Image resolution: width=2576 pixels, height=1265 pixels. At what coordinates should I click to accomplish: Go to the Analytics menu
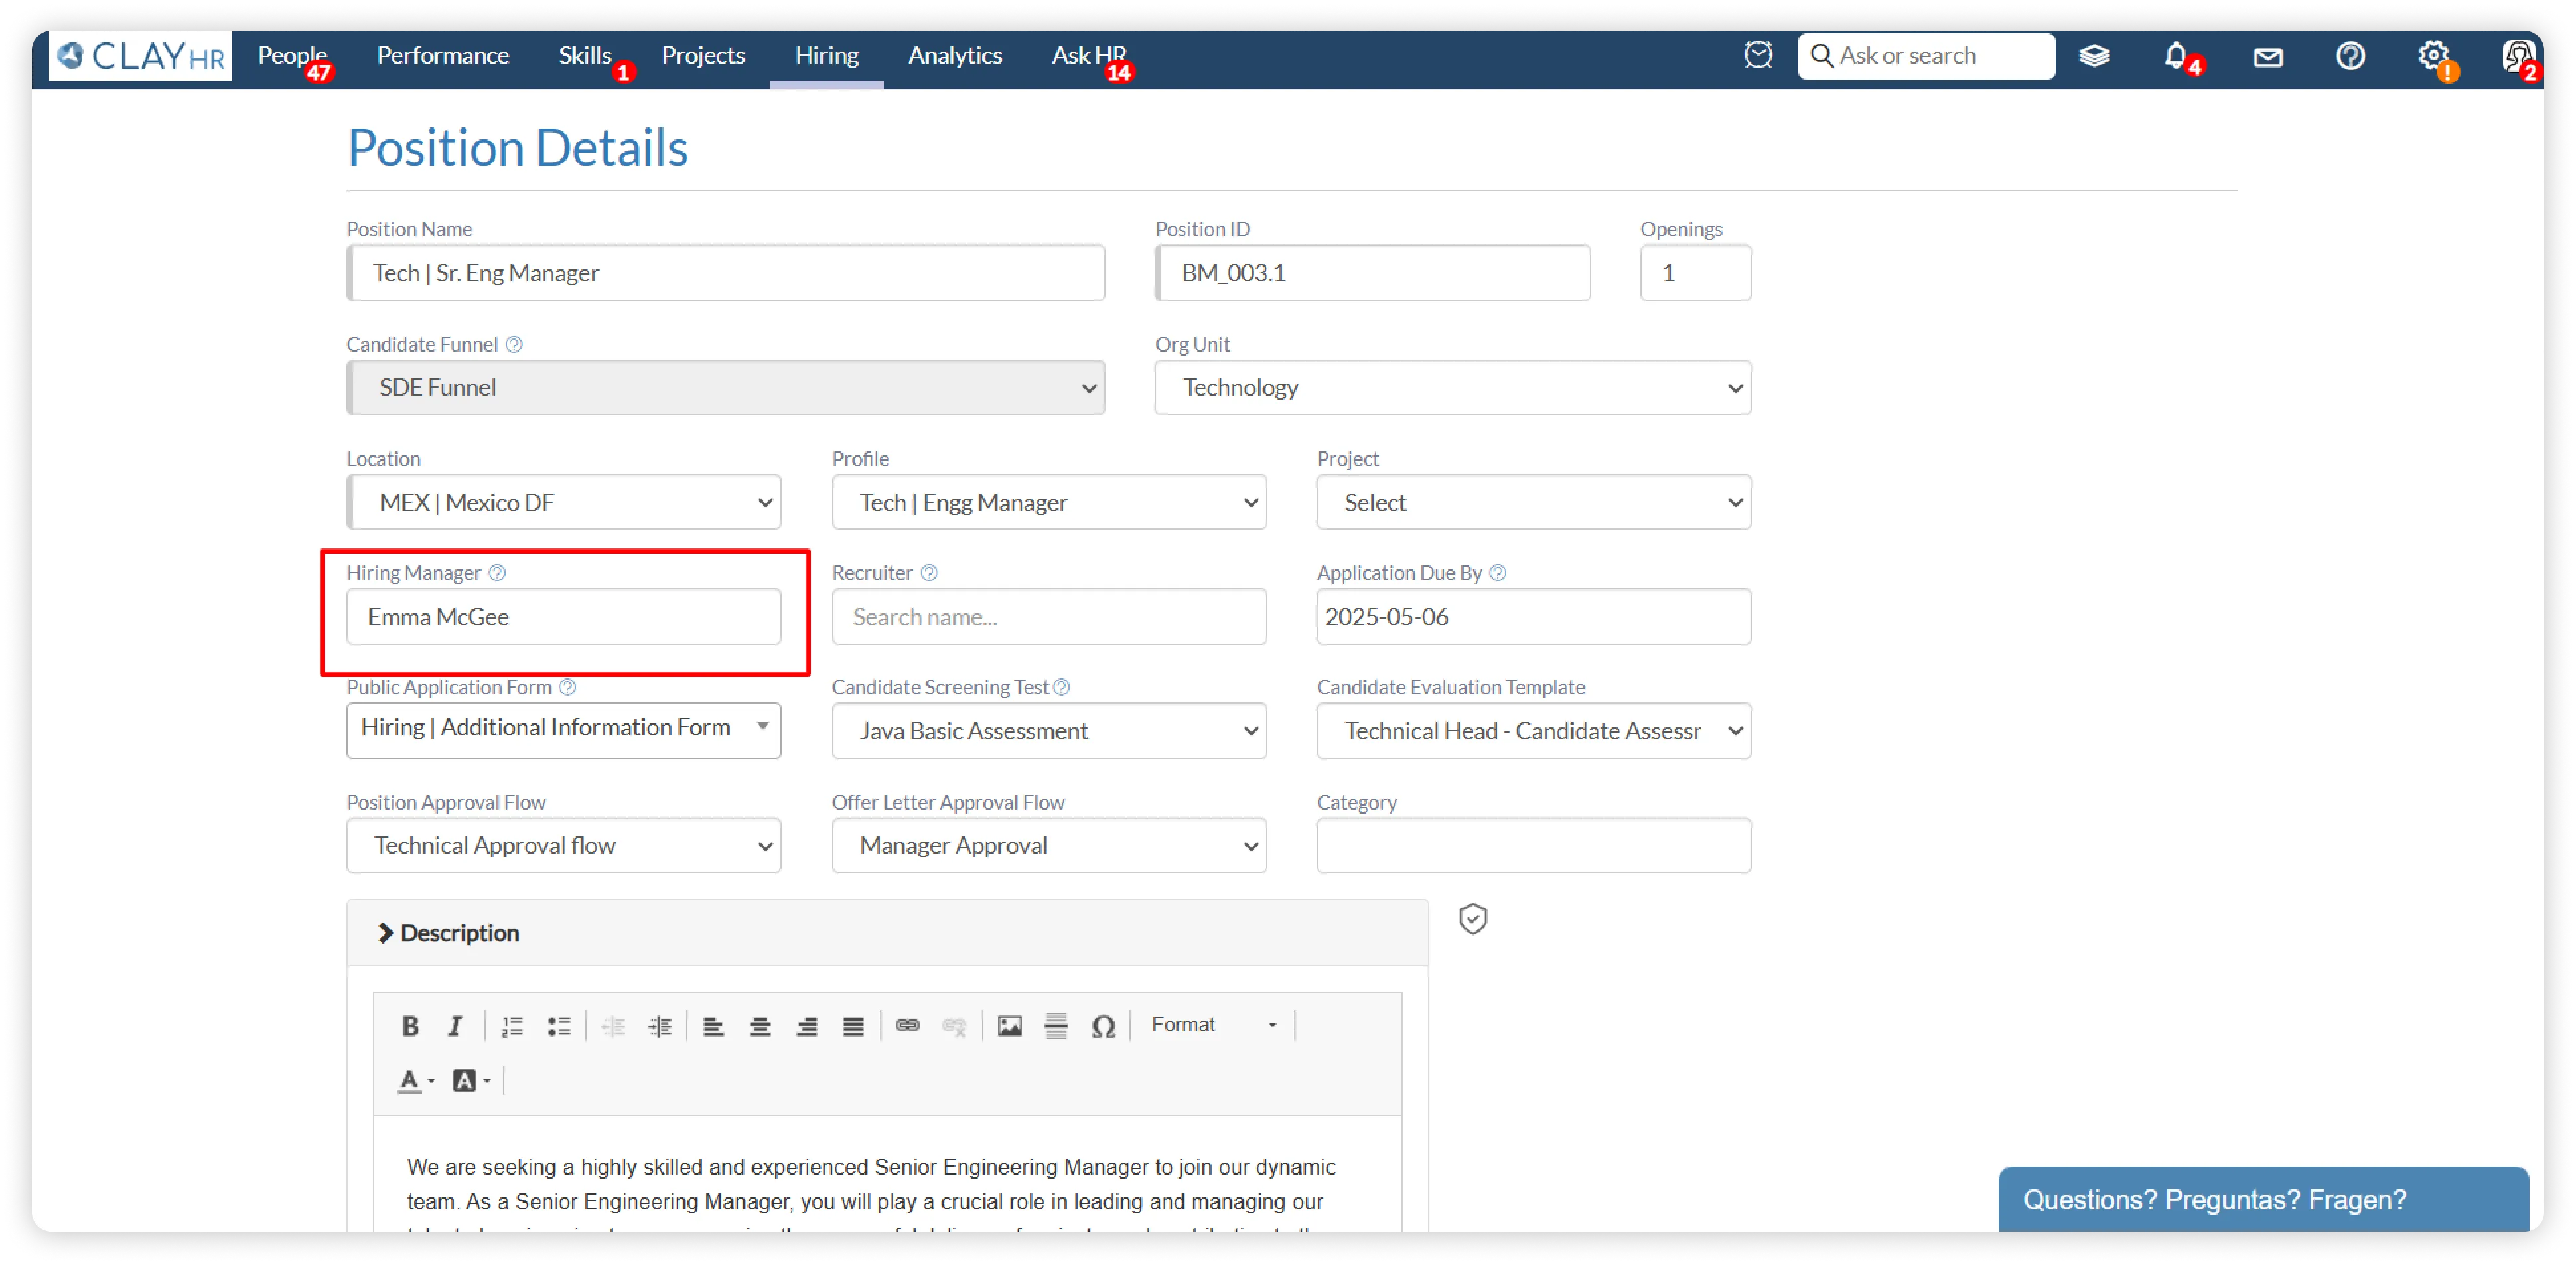[954, 56]
